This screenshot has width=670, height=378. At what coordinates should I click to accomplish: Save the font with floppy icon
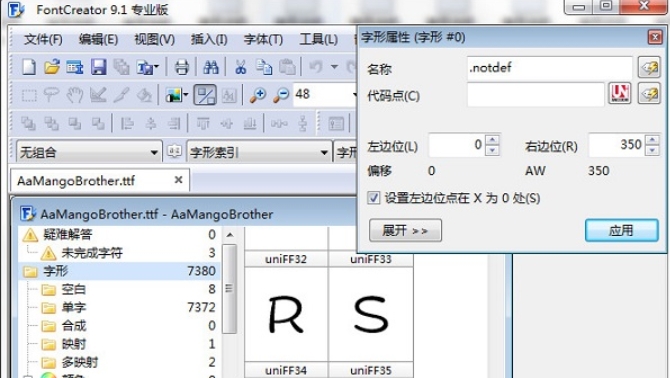coord(99,67)
